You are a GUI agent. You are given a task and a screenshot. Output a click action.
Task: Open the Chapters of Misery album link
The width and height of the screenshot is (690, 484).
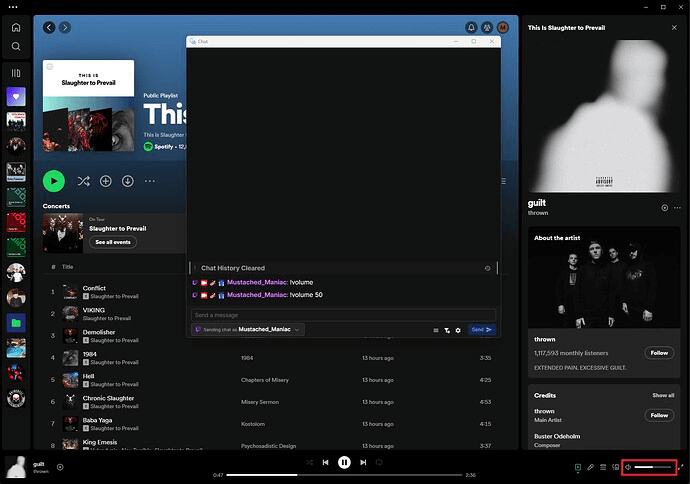tap(265, 380)
